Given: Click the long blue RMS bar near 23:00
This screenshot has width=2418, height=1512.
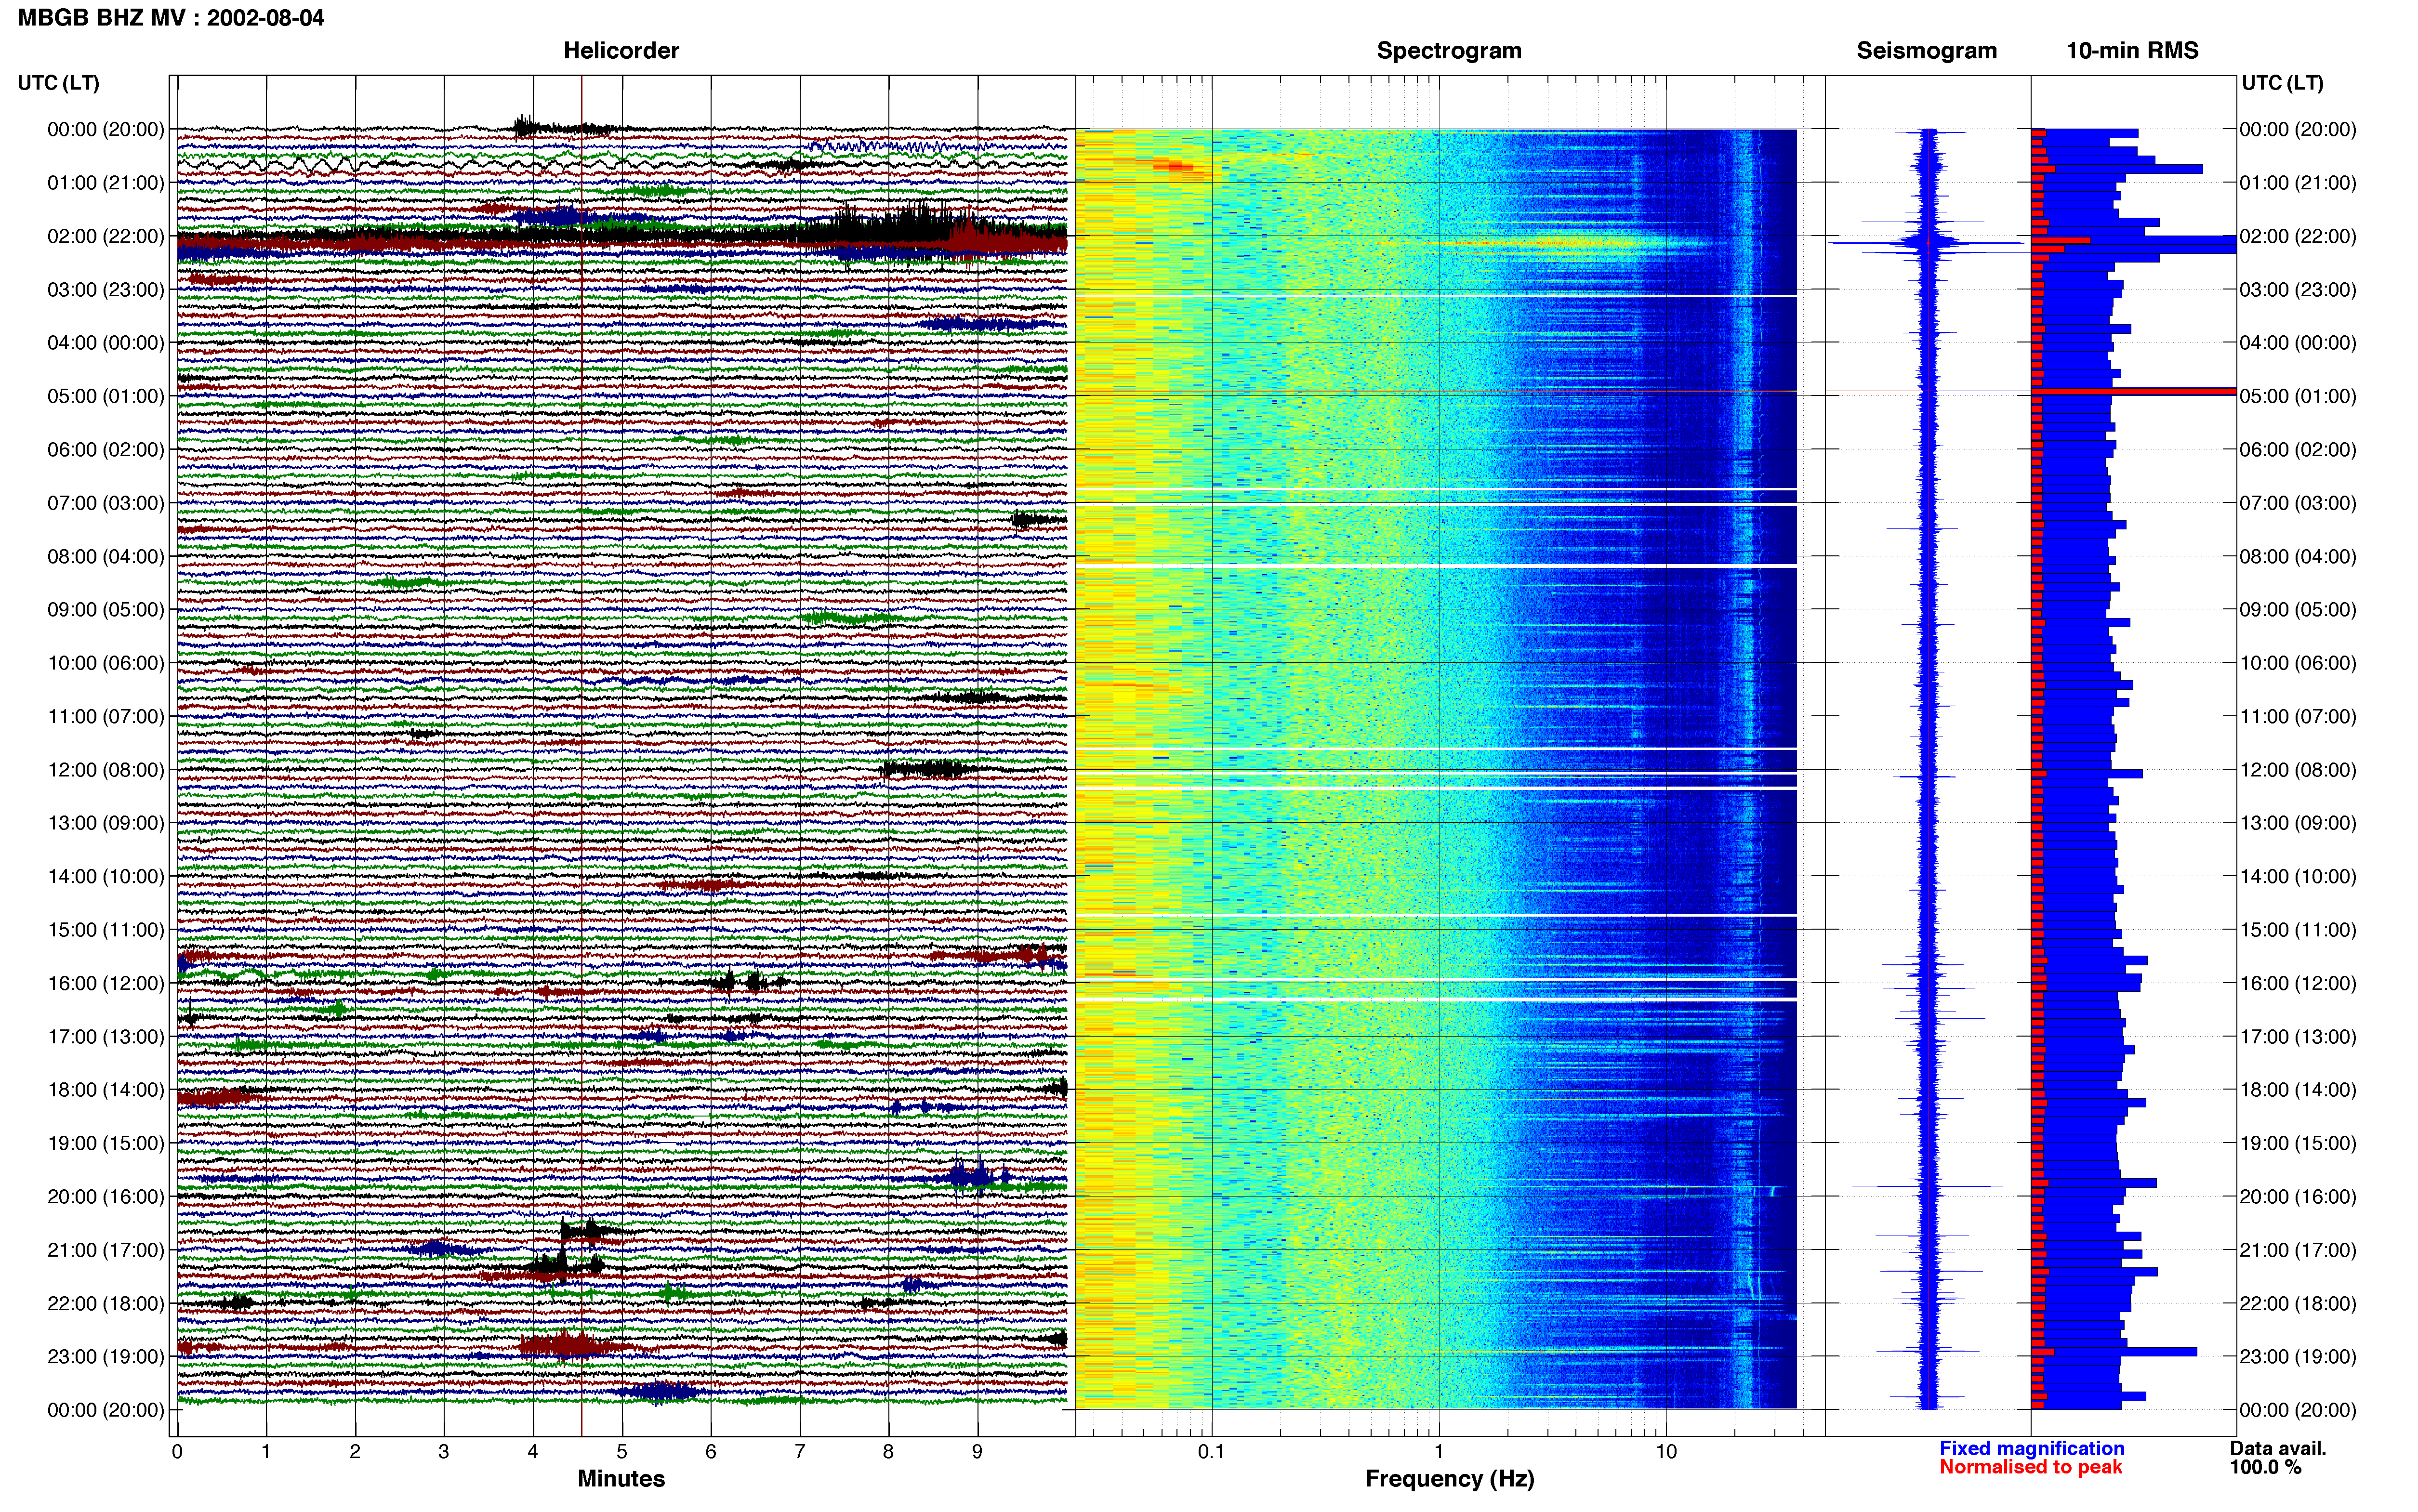Looking at the screenshot, I should [2114, 1352].
